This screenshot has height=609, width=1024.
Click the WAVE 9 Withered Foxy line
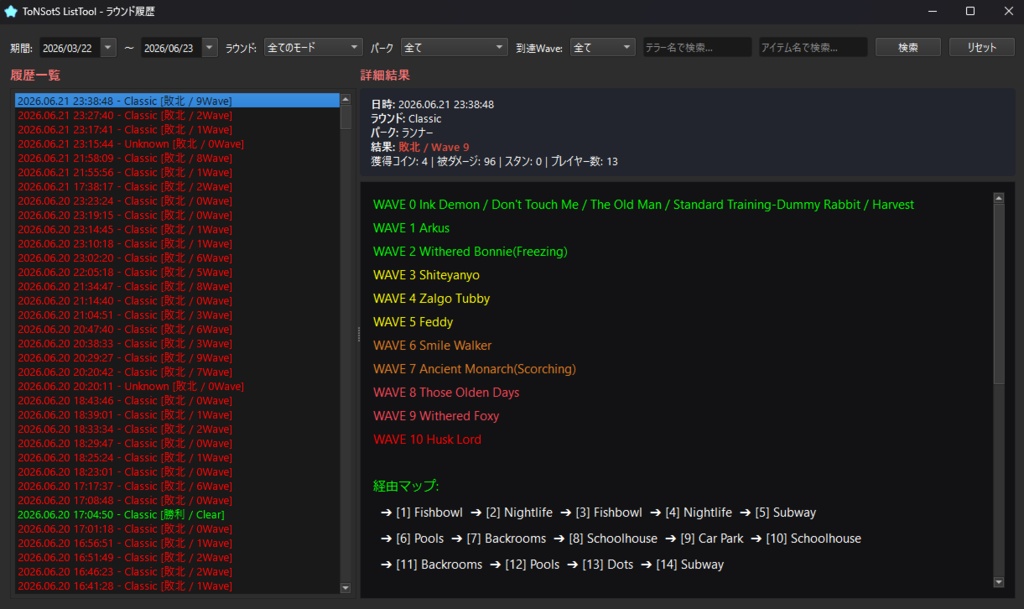click(436, 416)
